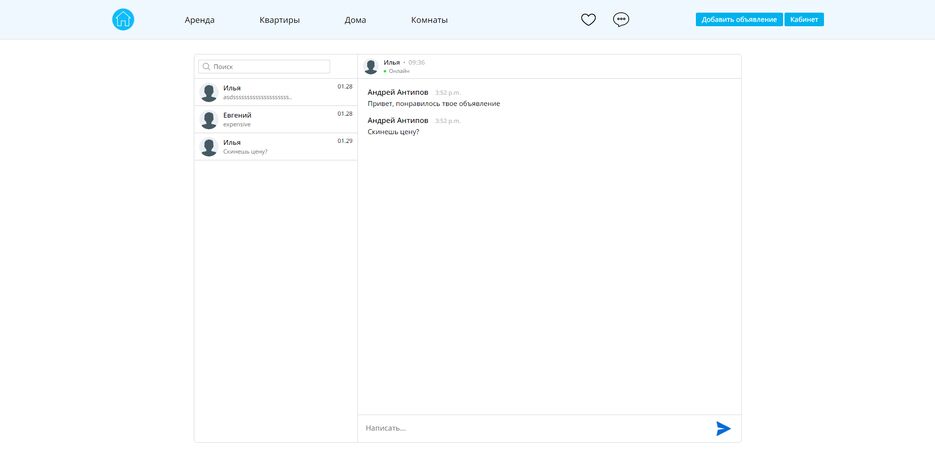This screenshot has width=935, height=468.
Task: Open Илья chat with Скинешь цену? preview
Action: coord(275,147)
